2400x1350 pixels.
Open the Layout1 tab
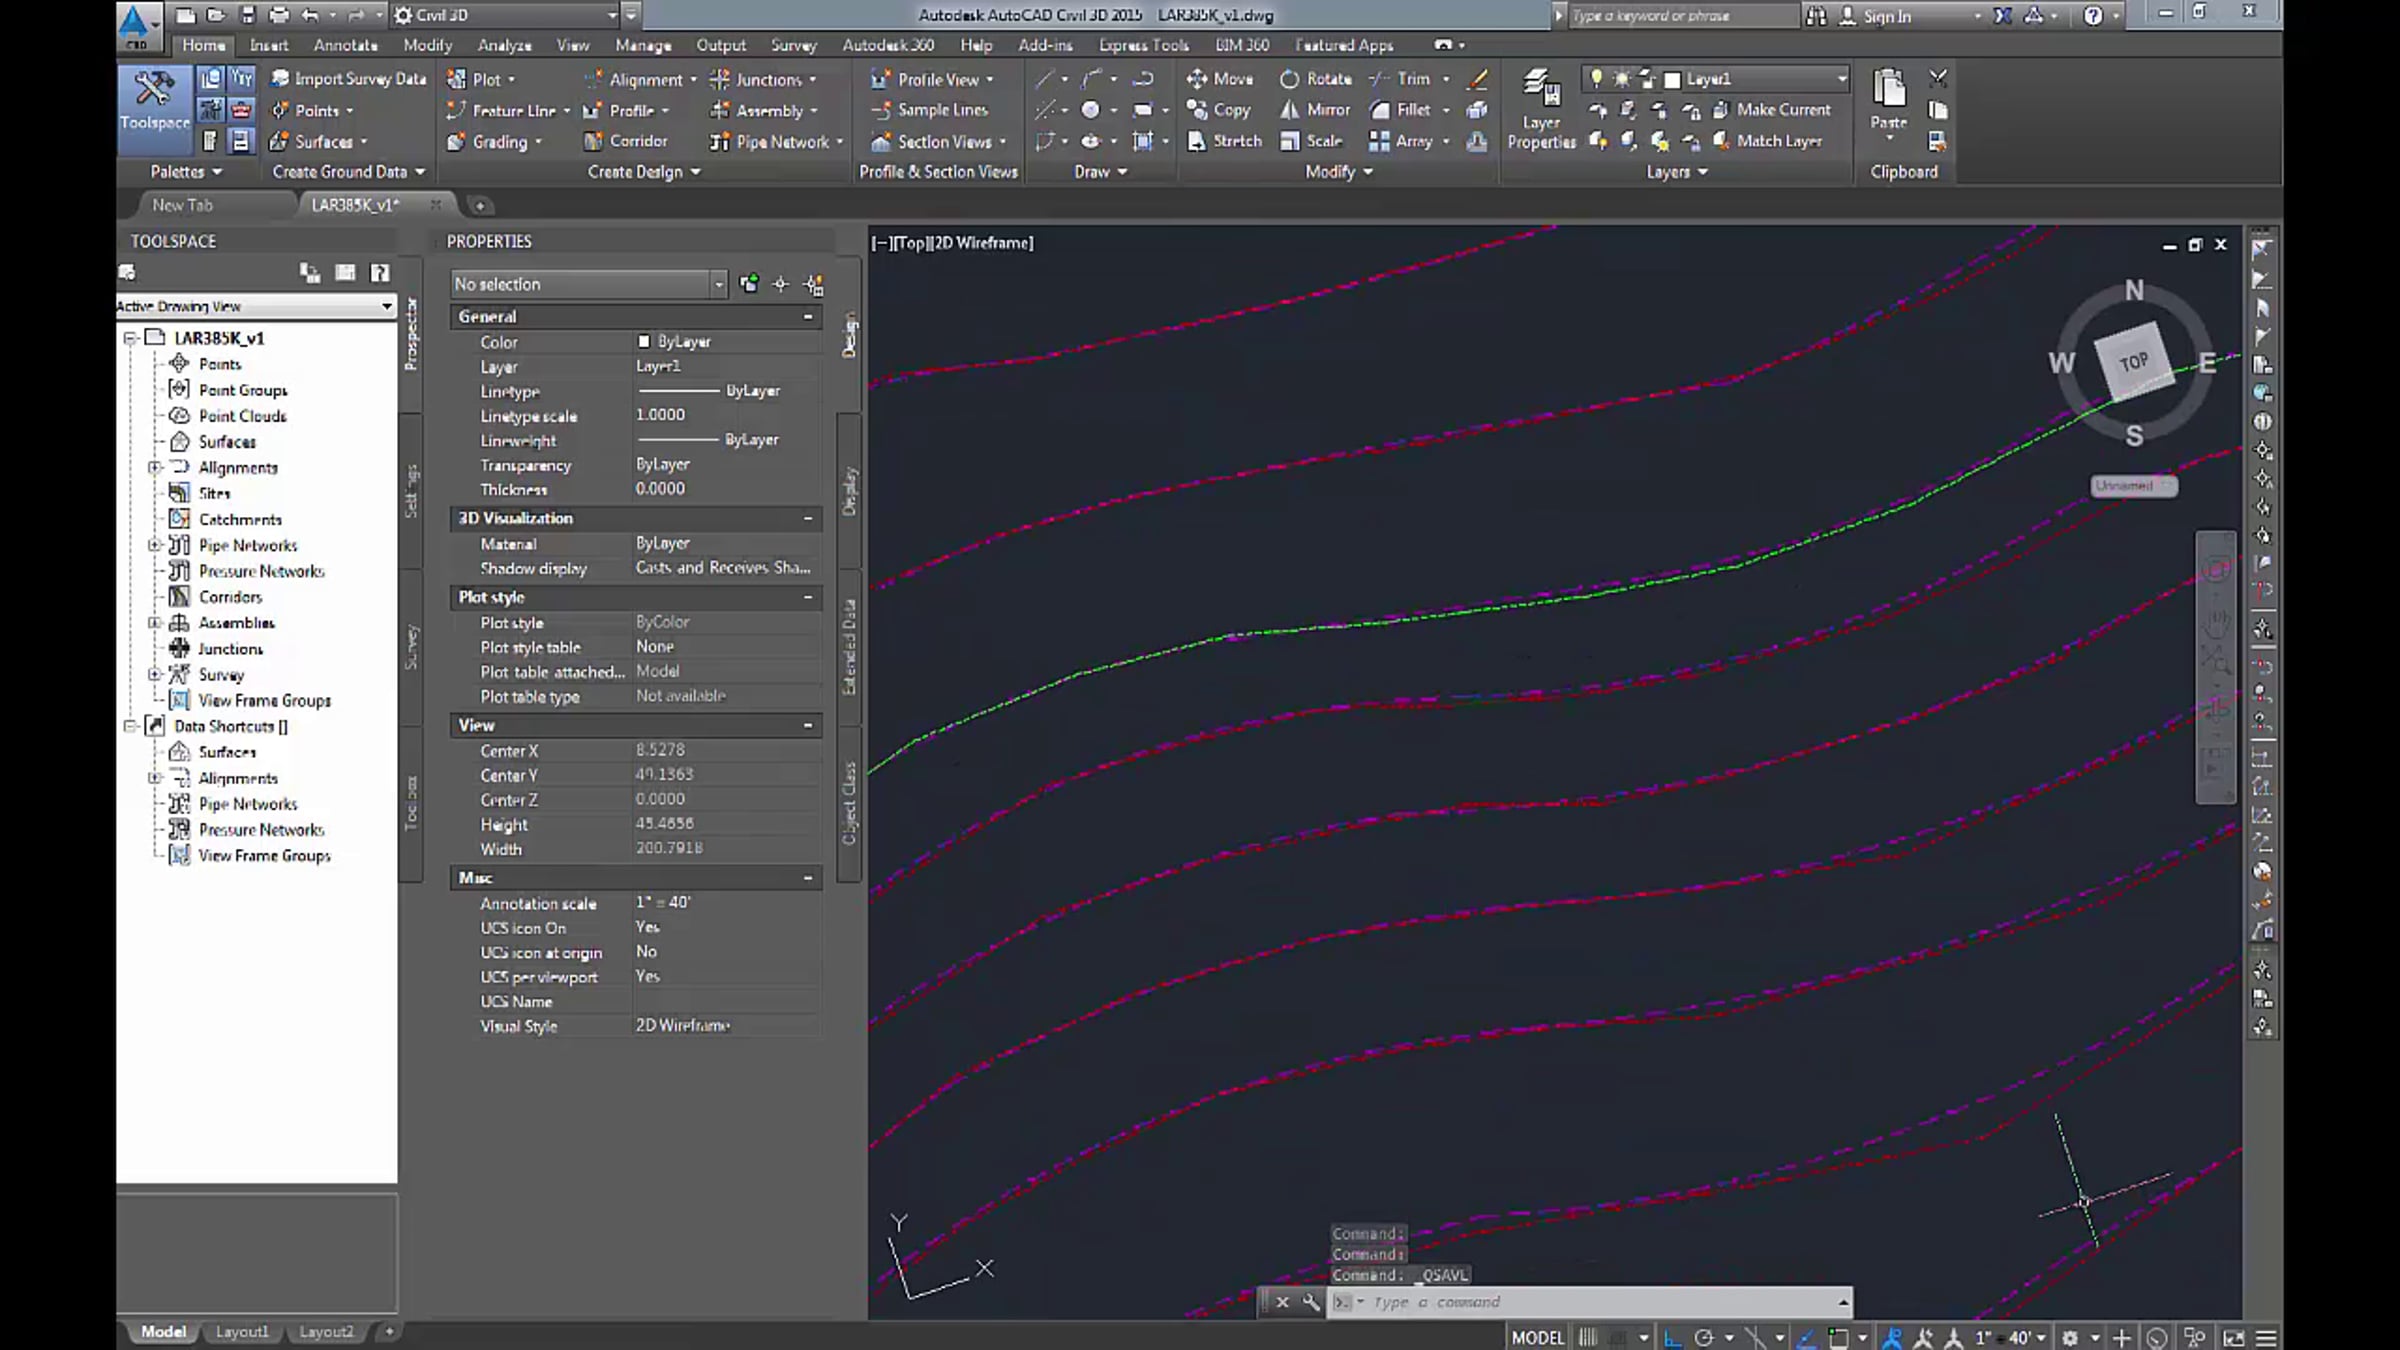[x=242, y=1332]
